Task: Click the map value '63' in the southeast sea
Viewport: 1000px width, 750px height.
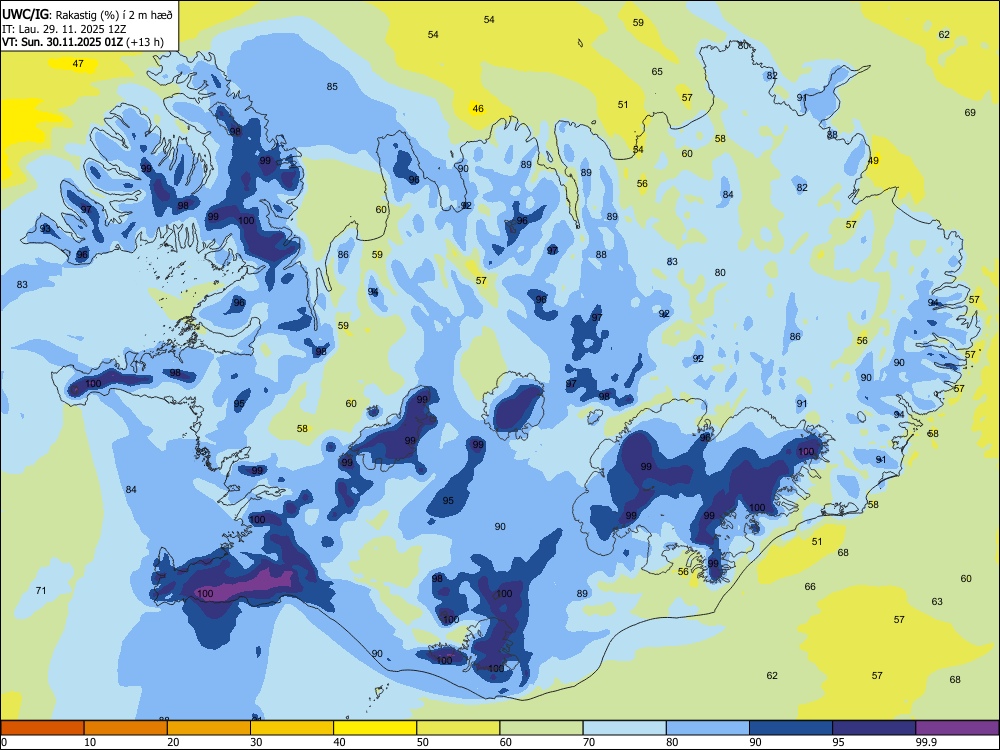Action: pos(937,601)
